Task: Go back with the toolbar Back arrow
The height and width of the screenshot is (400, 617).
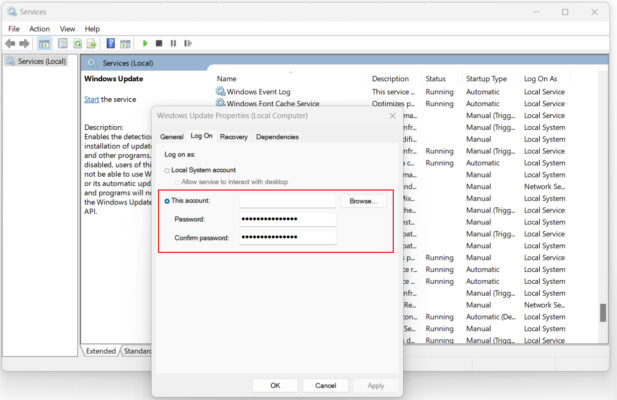Action: pyautogui.click(x=10, y=43)
